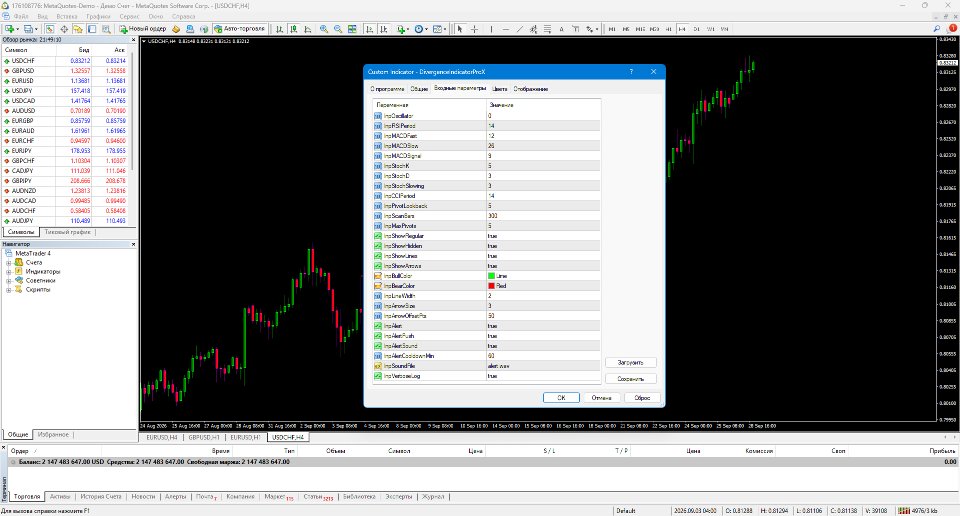Toggle InpAlertSound true value
Image resolution: width=960 pixels, height=516 pixels.
click(543, 346)
